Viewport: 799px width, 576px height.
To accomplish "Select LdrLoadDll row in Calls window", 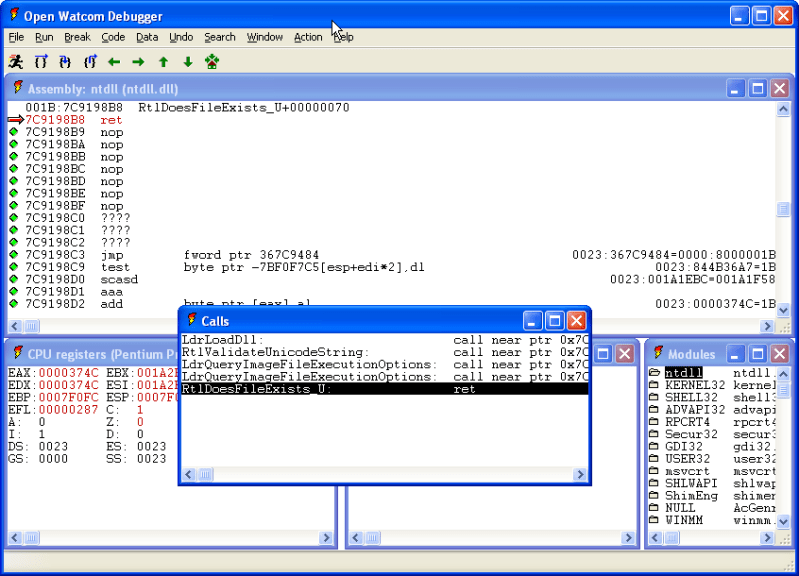I will pyautogui.click(x=385, y=340).
